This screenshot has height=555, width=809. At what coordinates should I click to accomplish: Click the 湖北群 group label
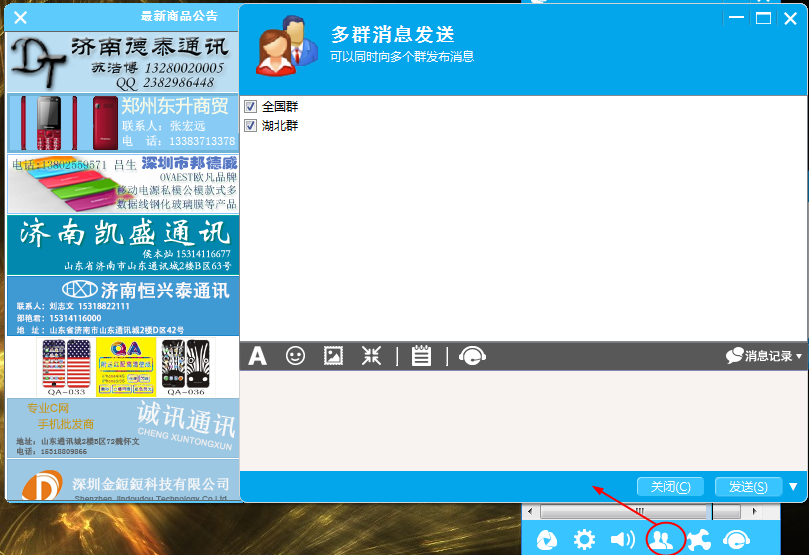[x=280, y=125]
